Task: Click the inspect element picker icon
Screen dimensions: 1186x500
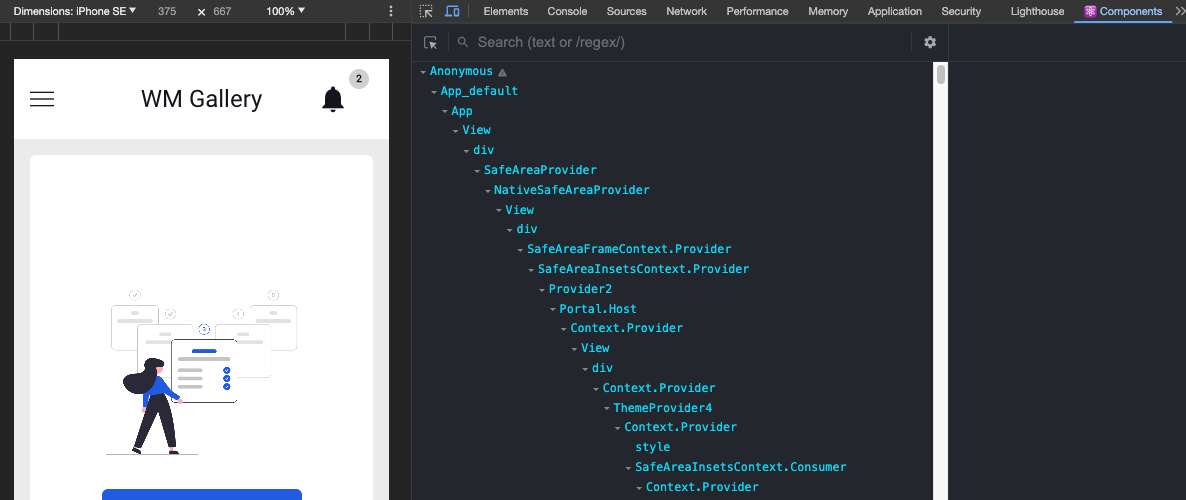Action: tap(426, 11)
